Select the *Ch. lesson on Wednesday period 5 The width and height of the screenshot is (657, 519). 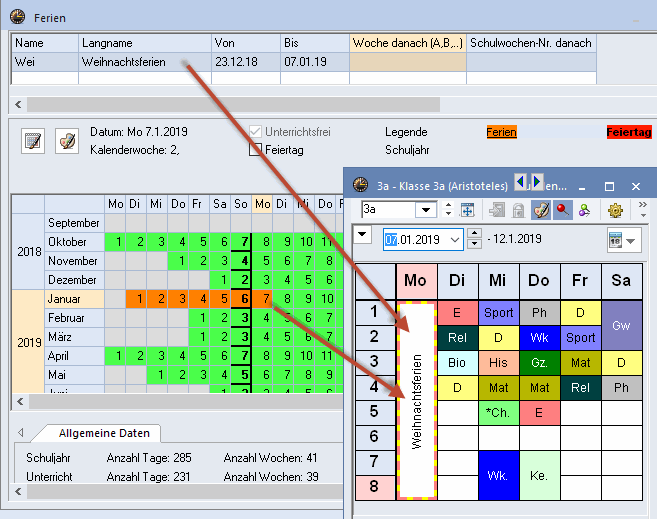(x=498, y=413)
